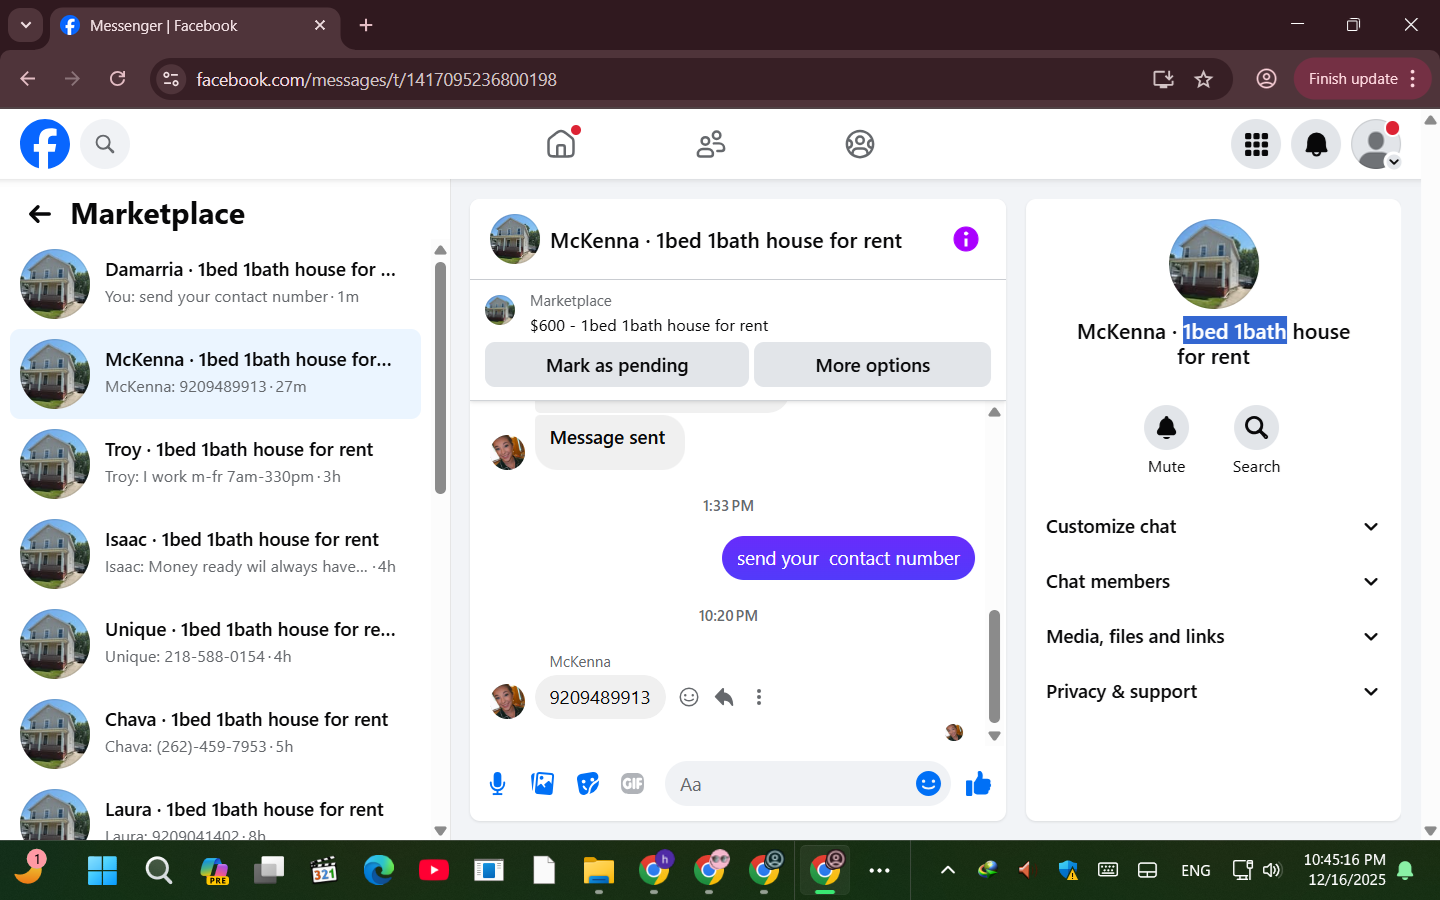Go to Facebook Home feed icon
The height and width of the screenshot is (900, 1440).
561,144
